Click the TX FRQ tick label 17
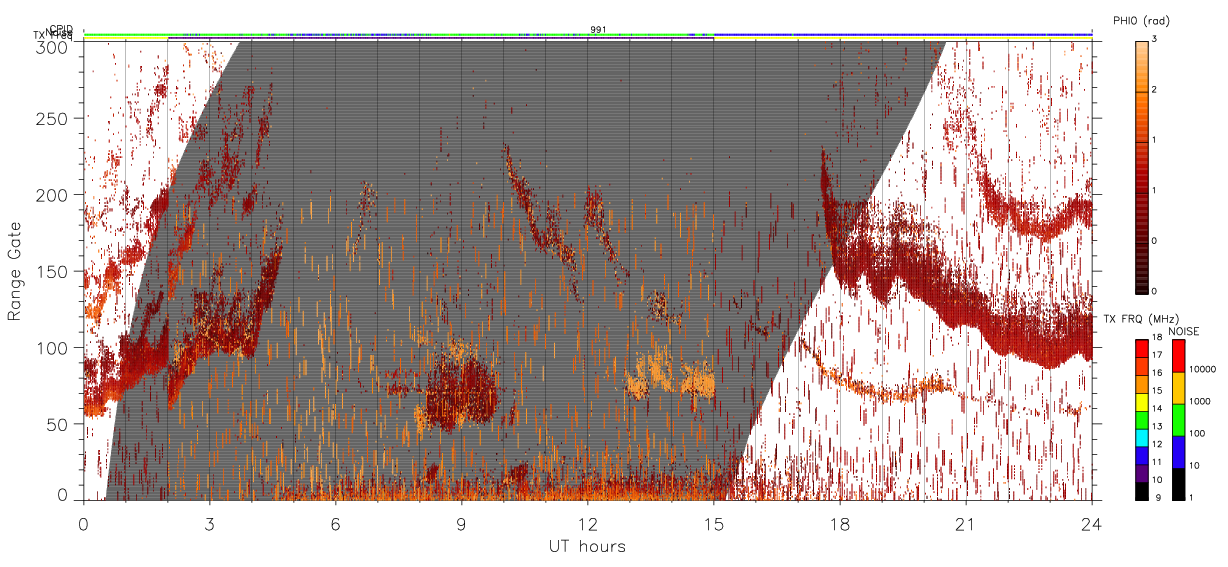Image resolution: width=1228 pixels, height=567 pixels. click(1157, 355)
